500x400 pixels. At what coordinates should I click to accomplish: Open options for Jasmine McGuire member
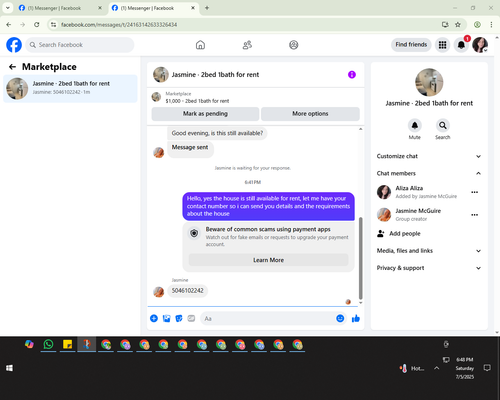click(475, 215)
